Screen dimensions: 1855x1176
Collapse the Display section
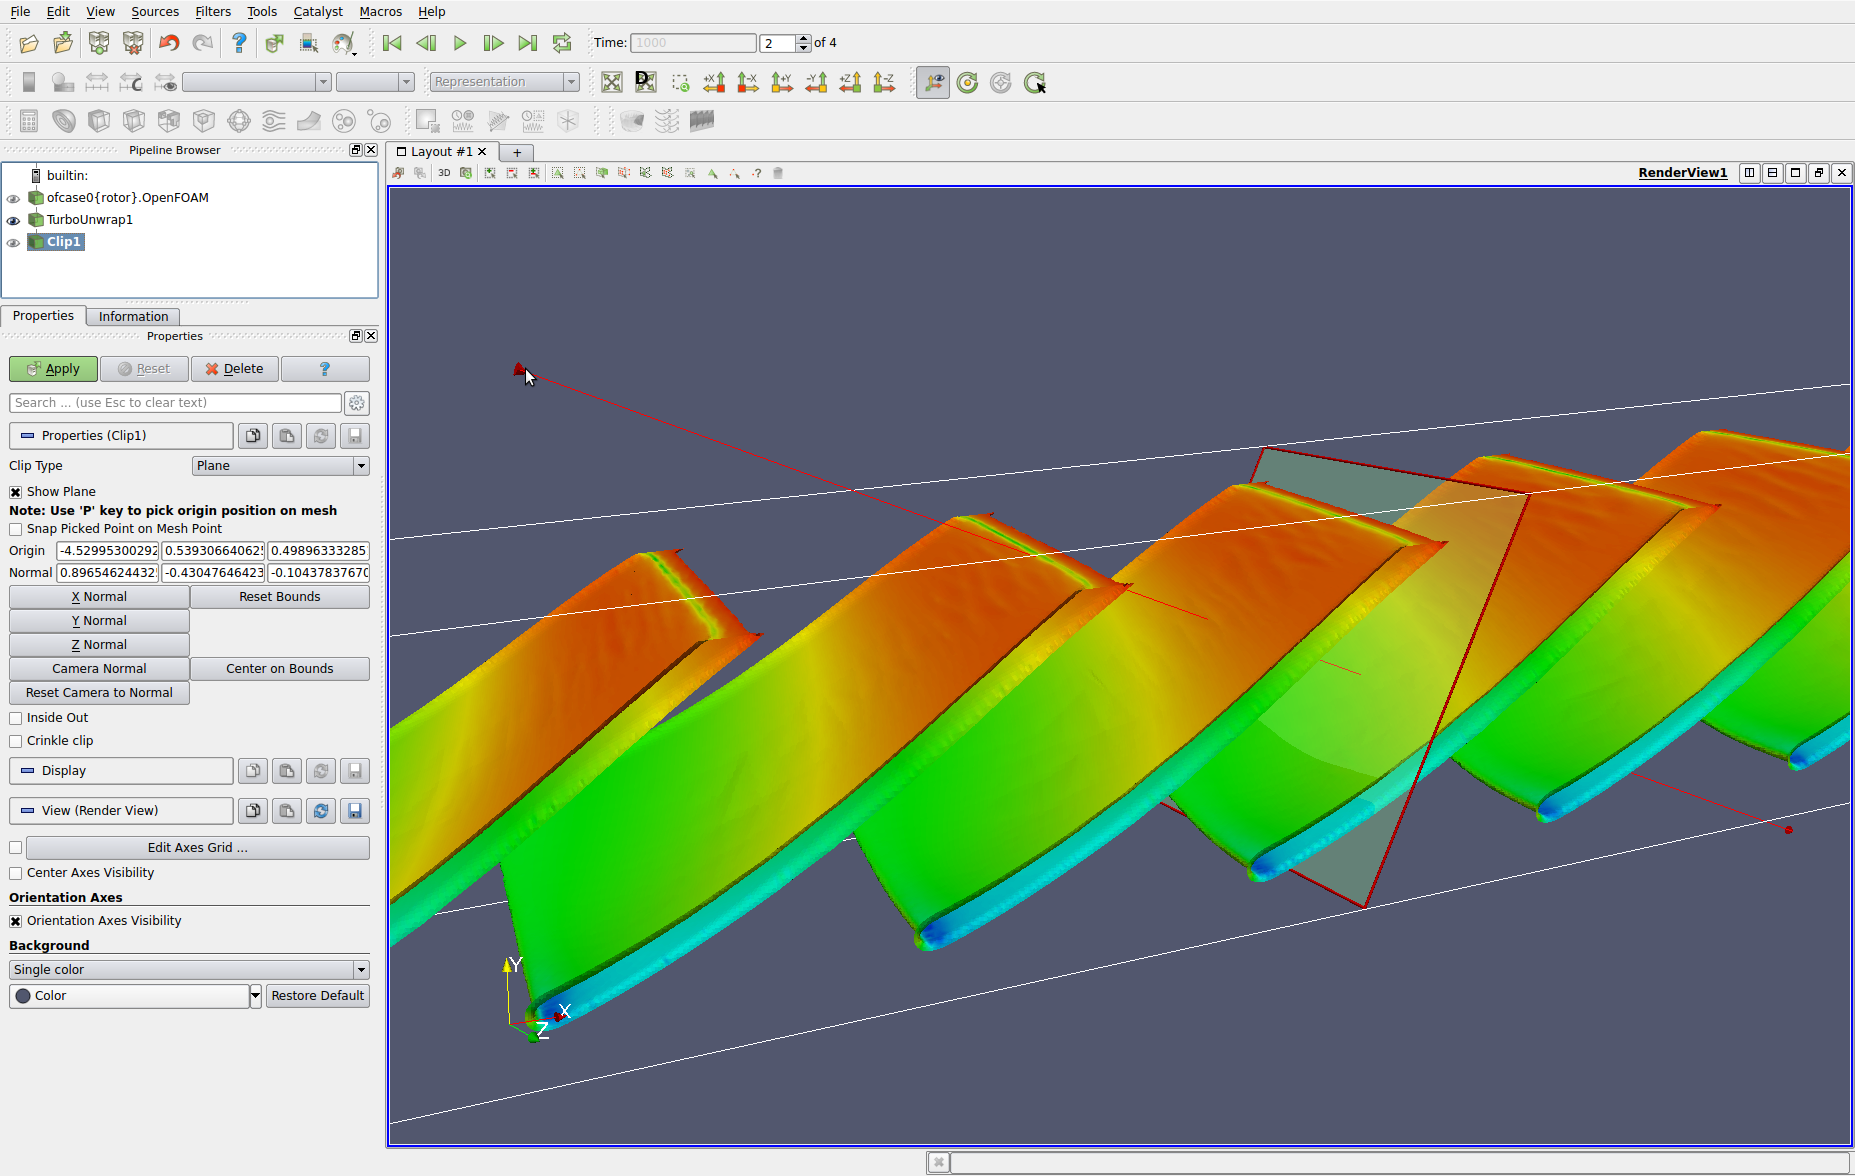tap(121, 771)
